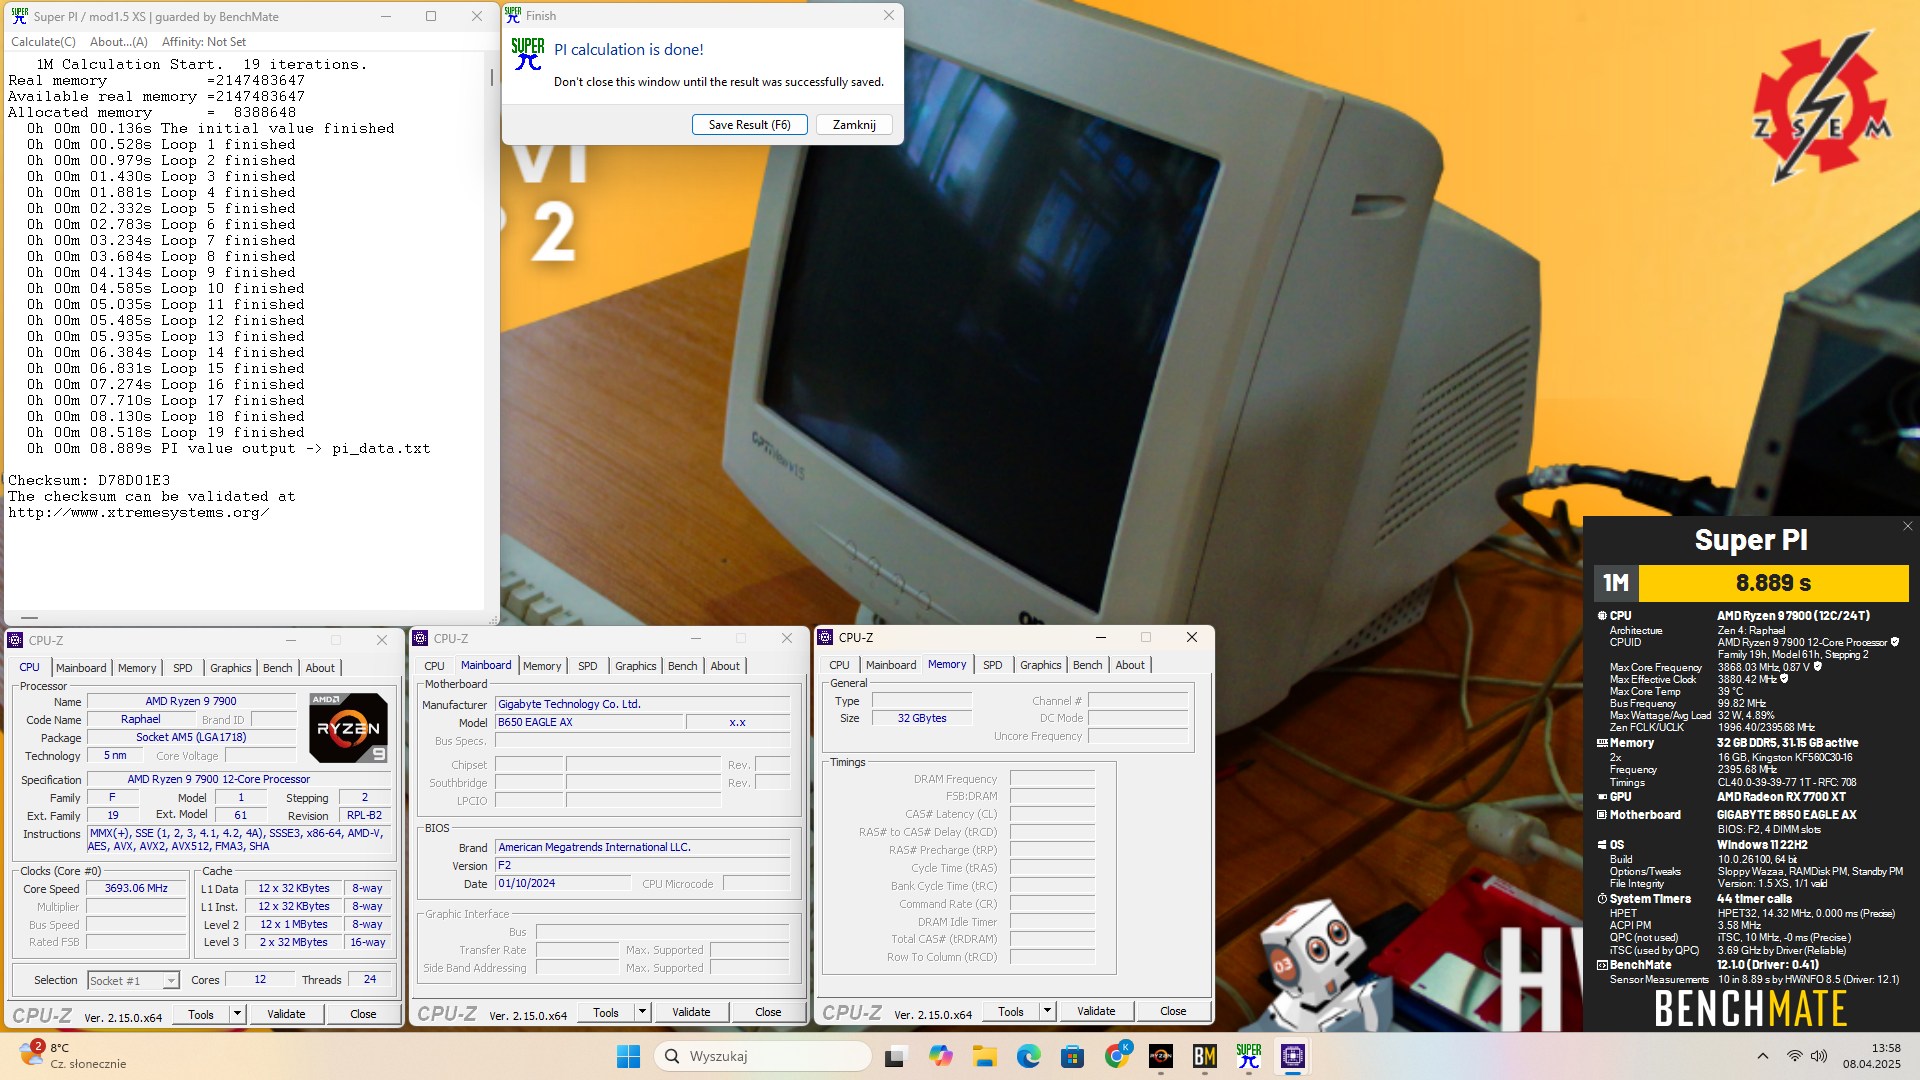Viewport: 1920px width, 1080px height.
Task: Open Mainboard tab in right CPU-Z window
Action: 891,665
